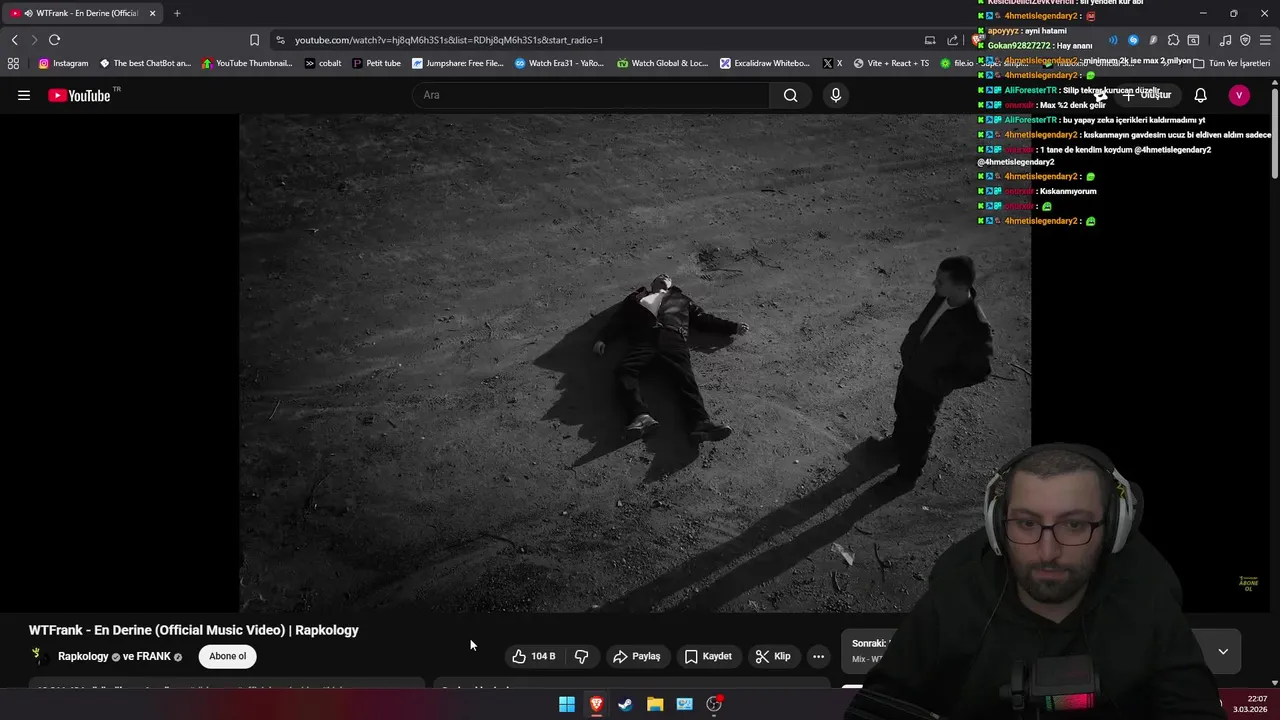Click the taskbar clock showing 22:07
This screenshot has height=720, width=1280.
1249,704
